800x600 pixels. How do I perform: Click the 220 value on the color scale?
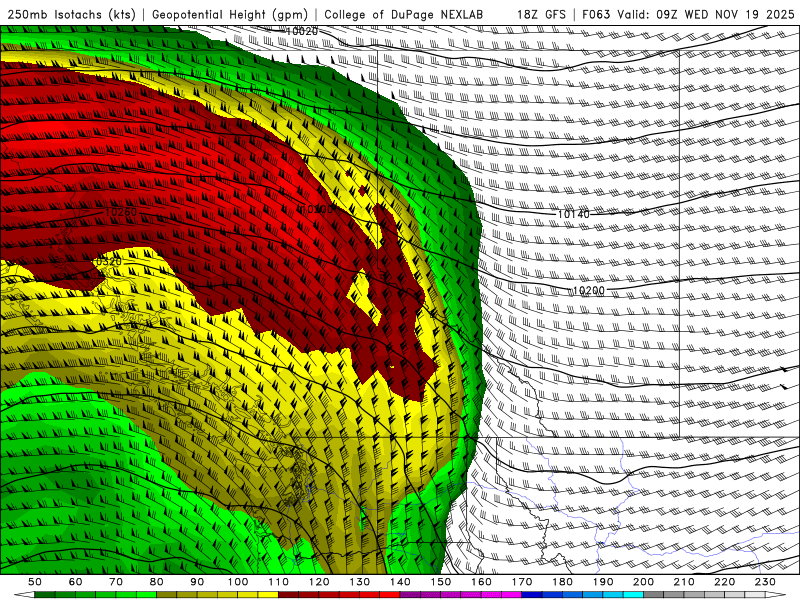724,582
